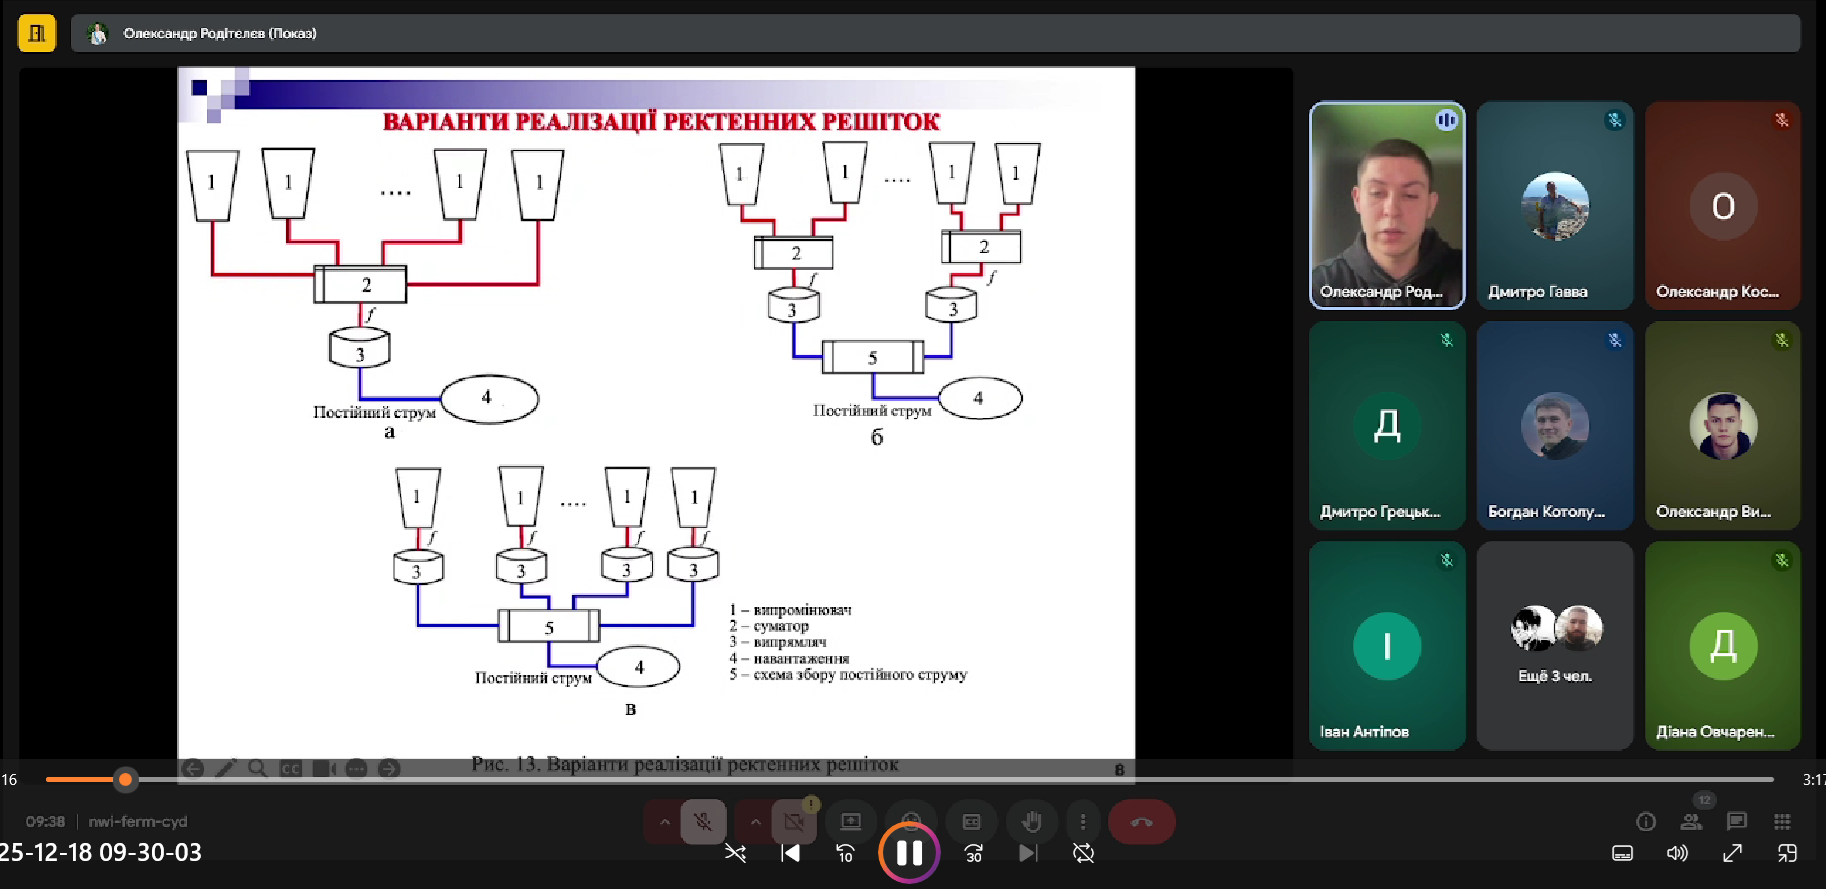Viewport: 1826px width, 889px height.
Task: Click the red leave call button
Action: coord(1141,822)
